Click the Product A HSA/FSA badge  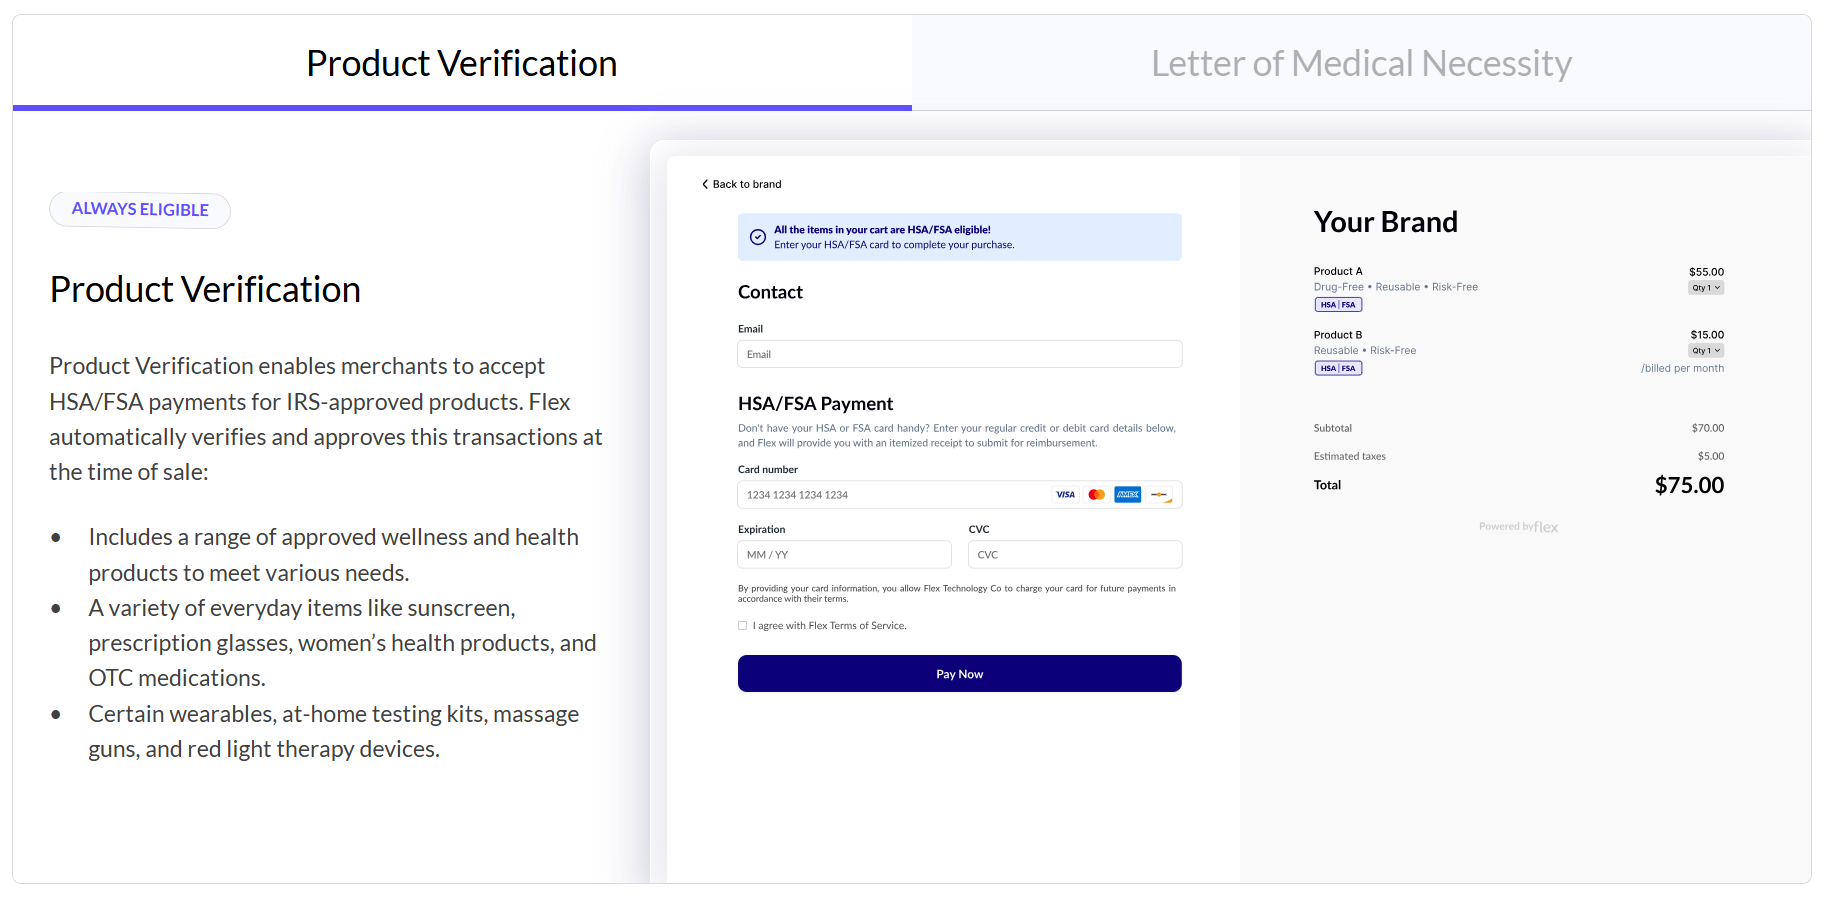(x=1338, y=305)
